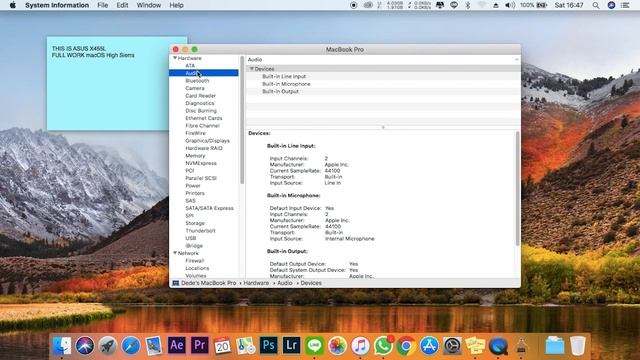This screenshot has height=360, width=640.
Task: Click the volume speaker menu bar icon
Action: coord(510,5)
